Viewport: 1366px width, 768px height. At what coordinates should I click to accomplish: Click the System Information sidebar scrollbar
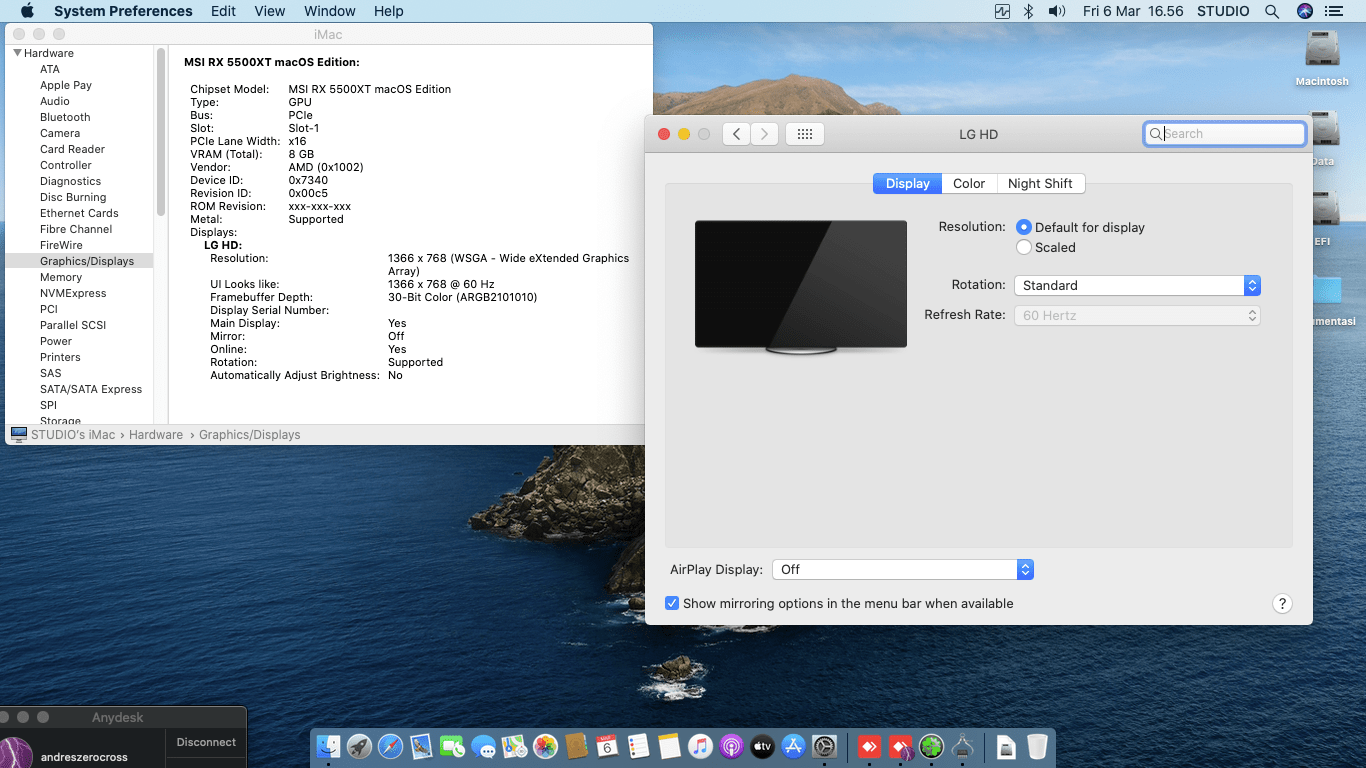tap(160, 132)
